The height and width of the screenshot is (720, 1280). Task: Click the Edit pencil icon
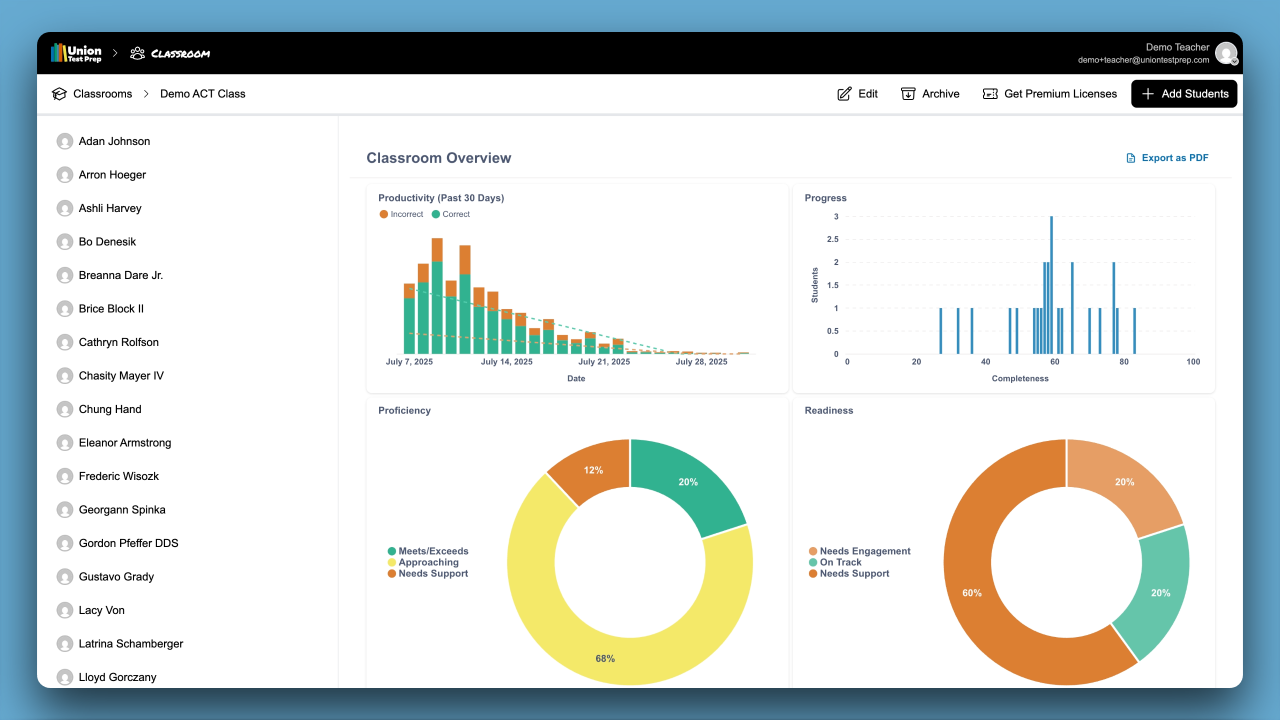point(844,94)
